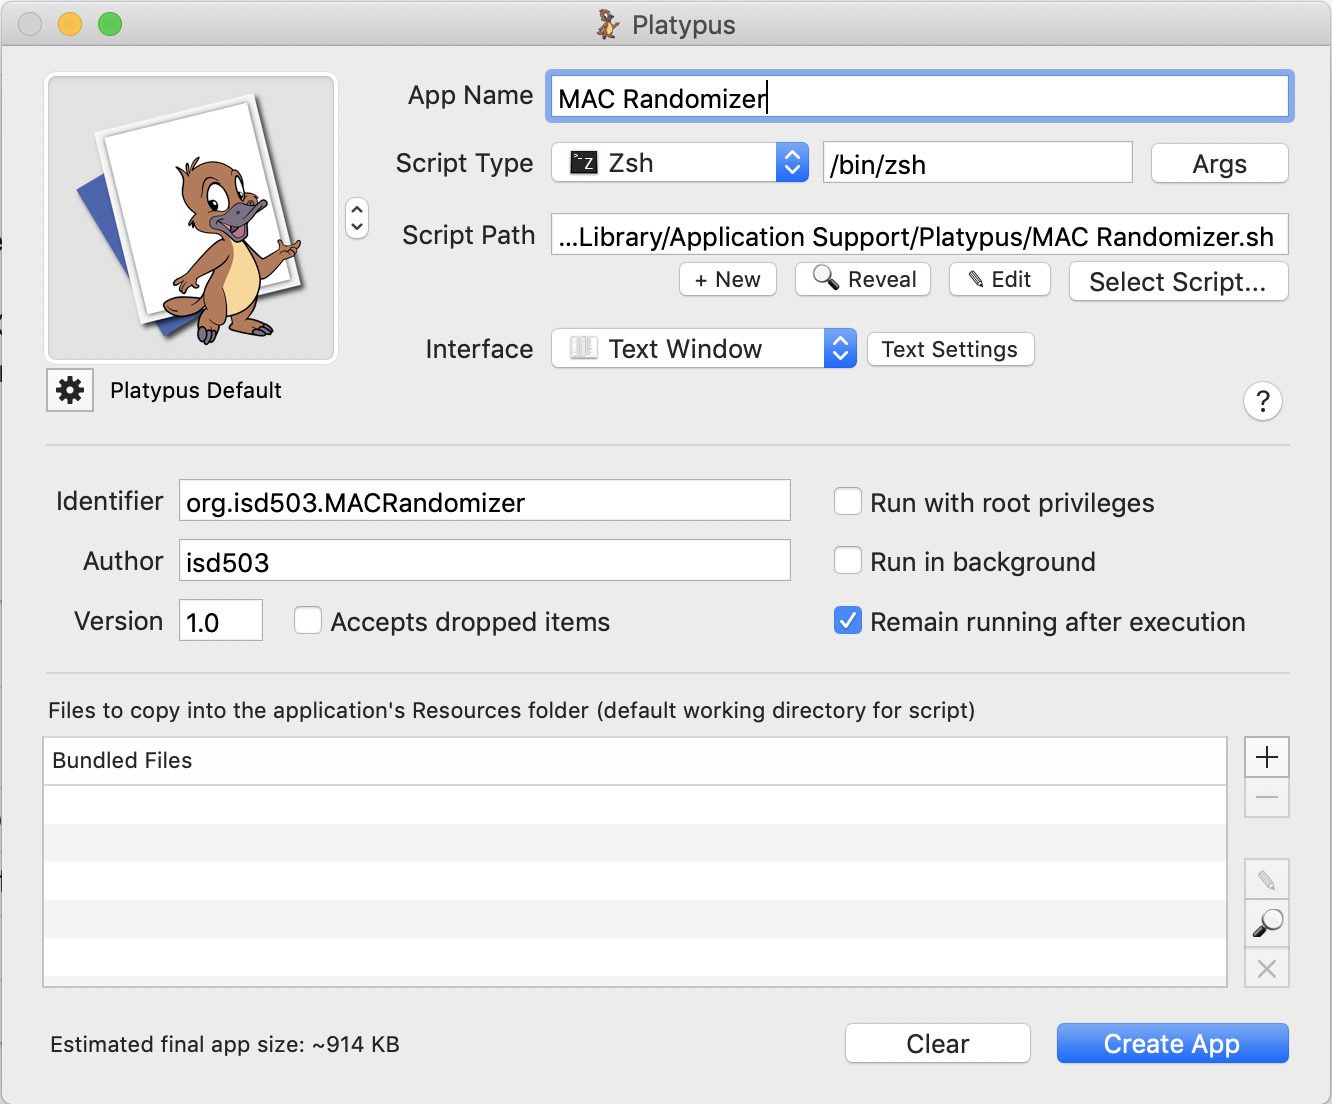Click the App Name text field
The height and width of the screenshot is (1104, 1332).
pos(919,97)
